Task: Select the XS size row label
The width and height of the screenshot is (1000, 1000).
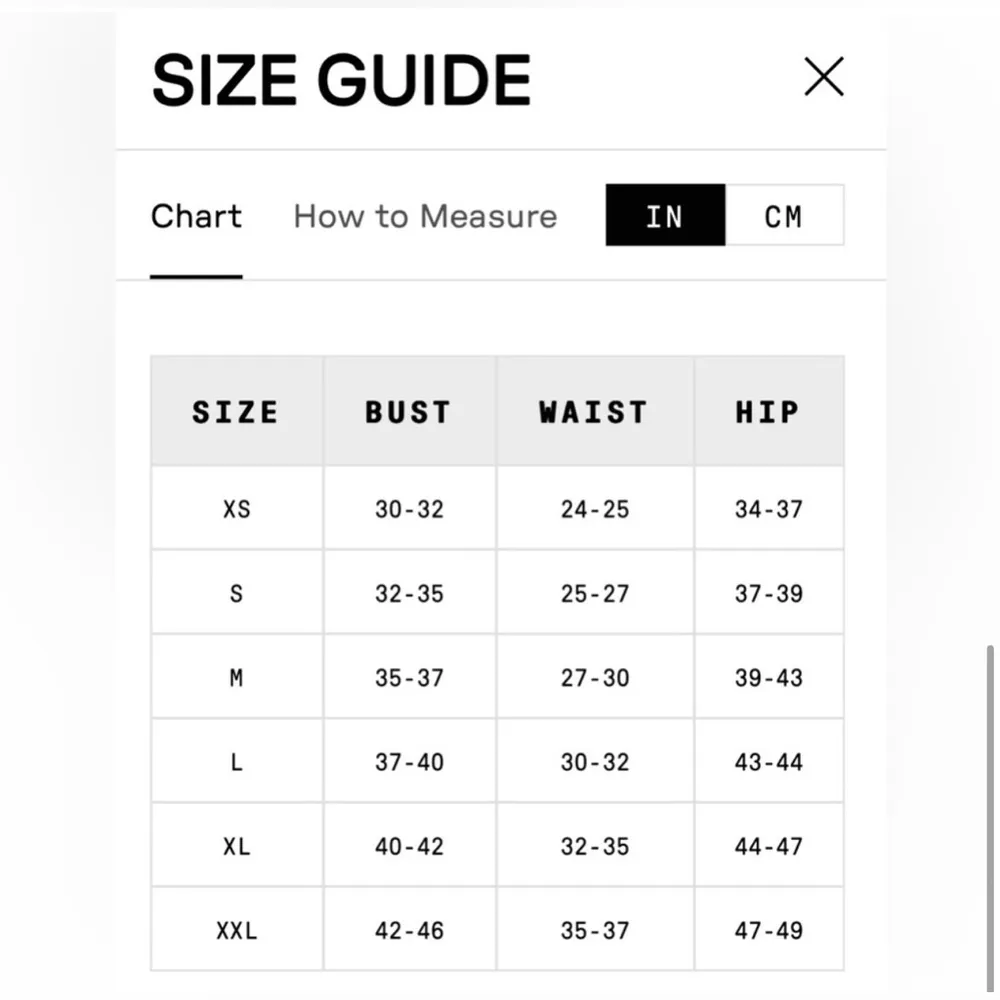Action: coord(236,509)
